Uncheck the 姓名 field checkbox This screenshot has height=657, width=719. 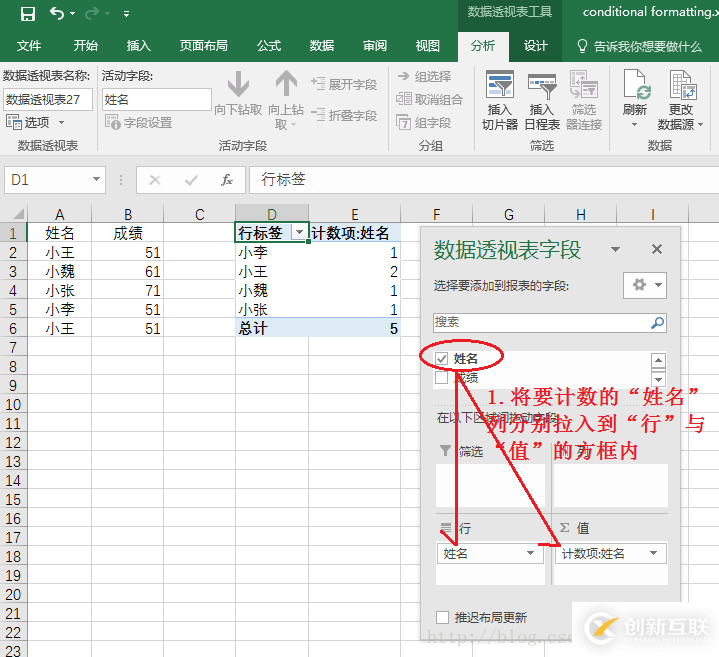pyautogui.click(x=442, y=358)
